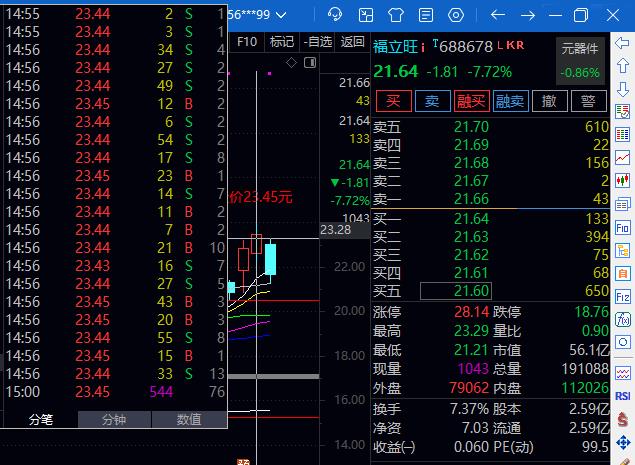The width and height of the screenshot is (635, 465).
Task: Switch to the 分钟 tab
Action: 114,419
